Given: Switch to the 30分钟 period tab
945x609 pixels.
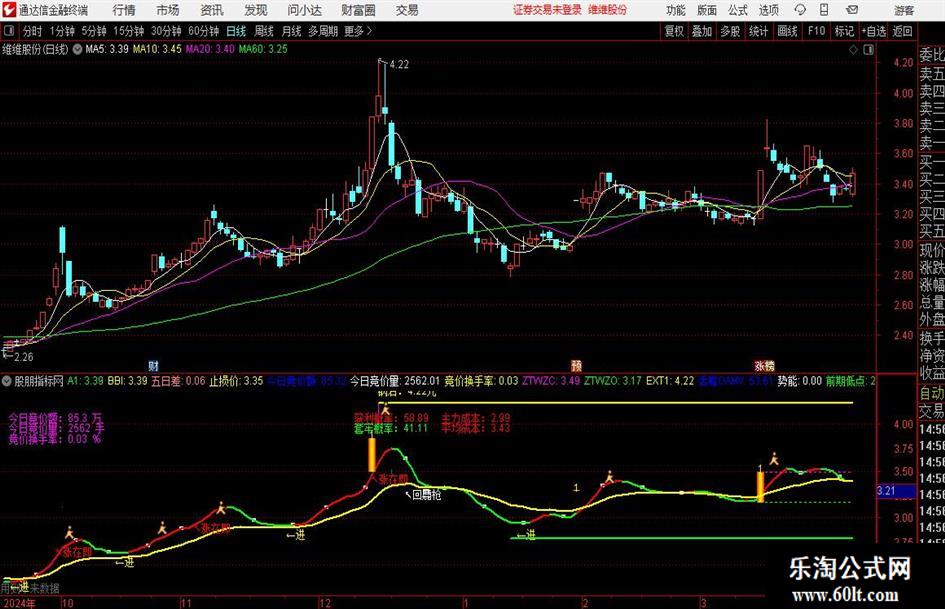Looking at the screenshot, I should tap(166, 31).
